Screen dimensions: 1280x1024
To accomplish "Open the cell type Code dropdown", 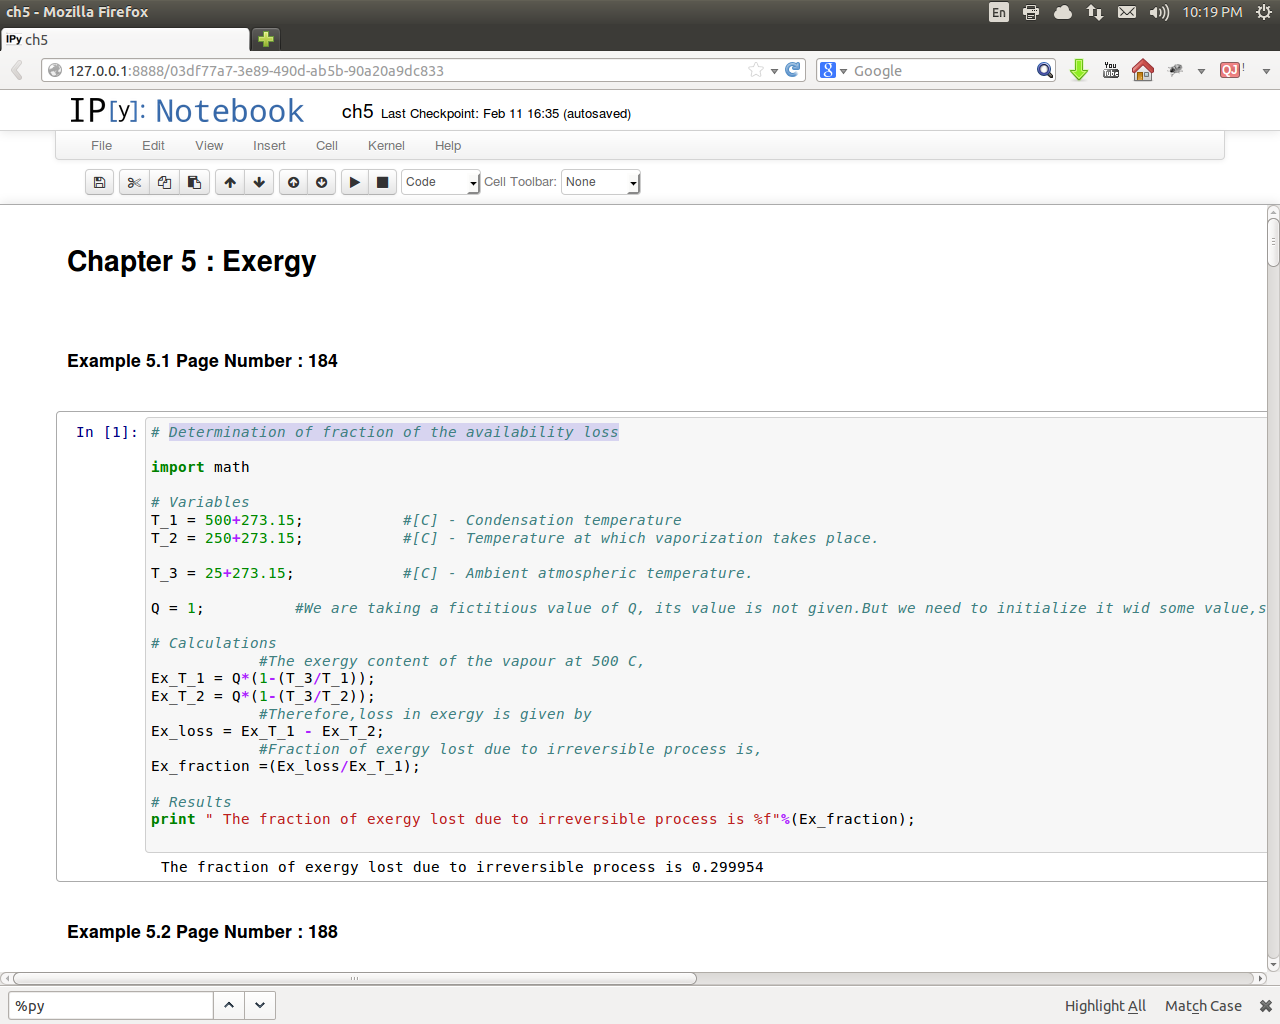I will tap(441, 182).
